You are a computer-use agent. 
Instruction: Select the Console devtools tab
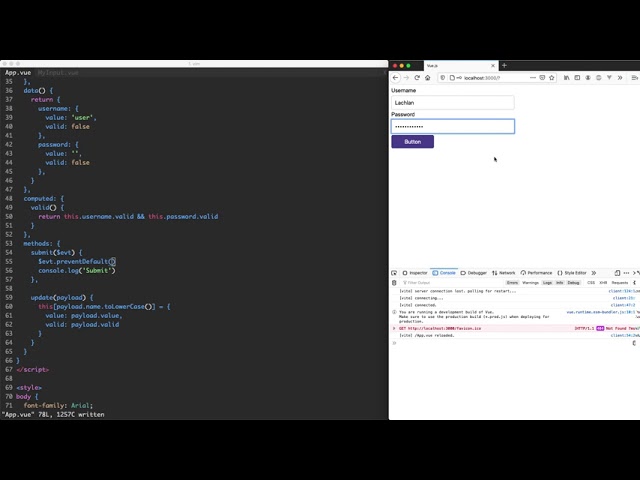tap(444, 273)
